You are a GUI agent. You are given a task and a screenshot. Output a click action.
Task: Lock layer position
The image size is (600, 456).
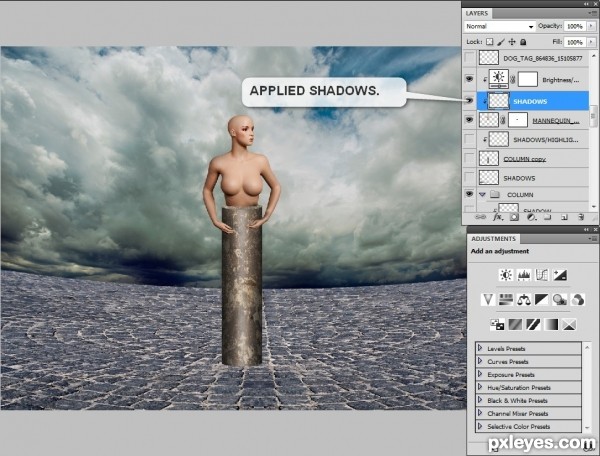(x=512, y=42)
